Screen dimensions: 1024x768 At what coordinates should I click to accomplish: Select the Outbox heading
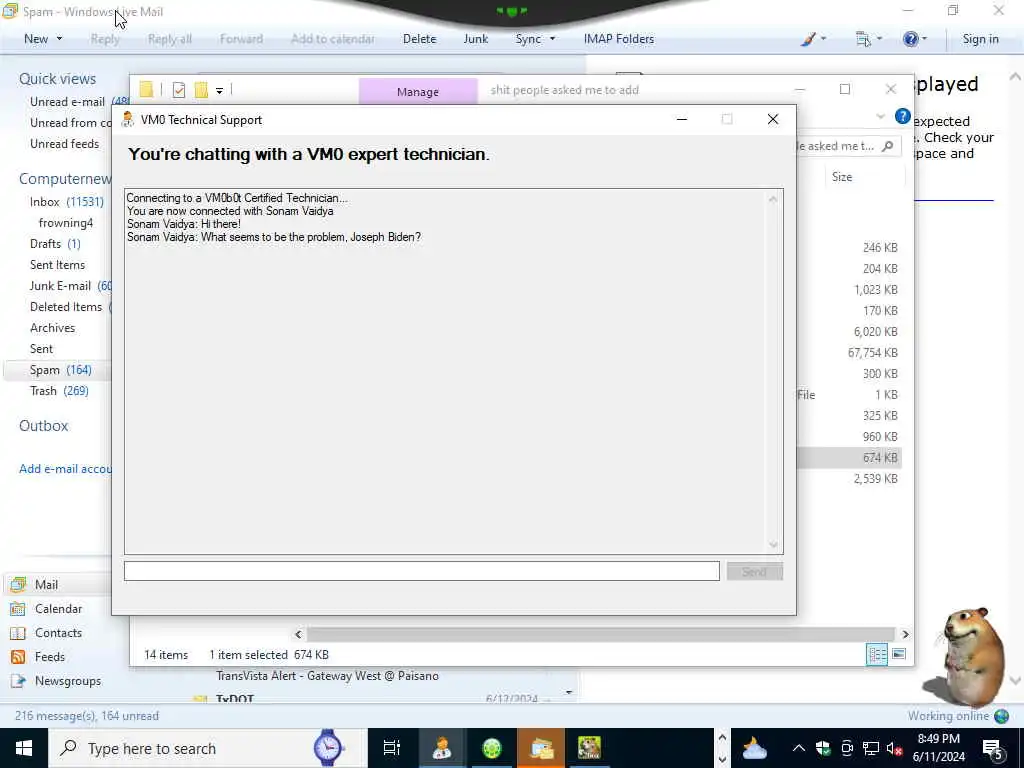coord(44,426)
